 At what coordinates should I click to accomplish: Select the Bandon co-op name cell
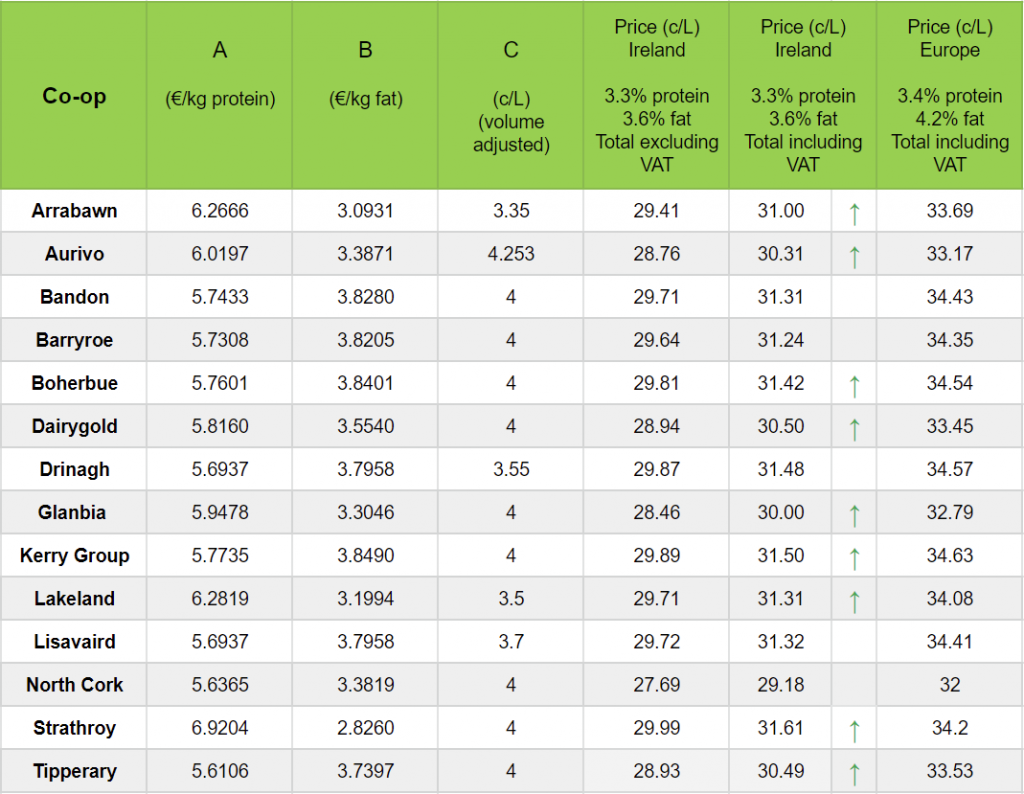click(x=74, y=297)
